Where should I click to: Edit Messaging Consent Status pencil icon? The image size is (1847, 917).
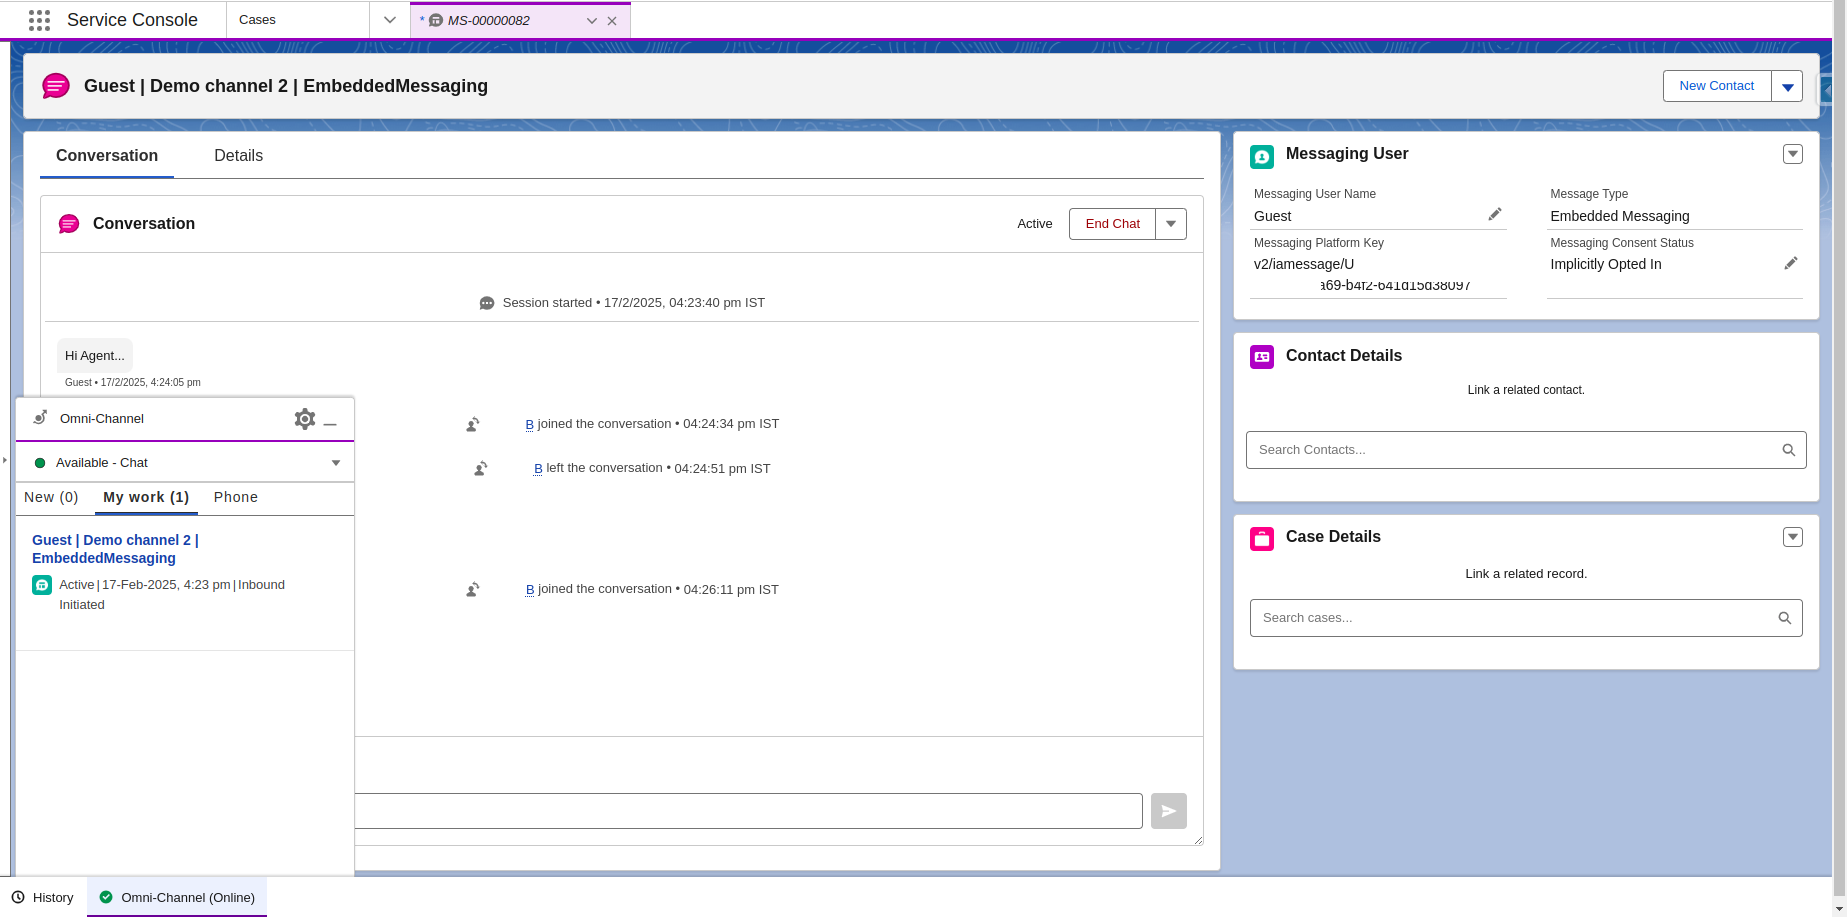(x=1791, y=263)
